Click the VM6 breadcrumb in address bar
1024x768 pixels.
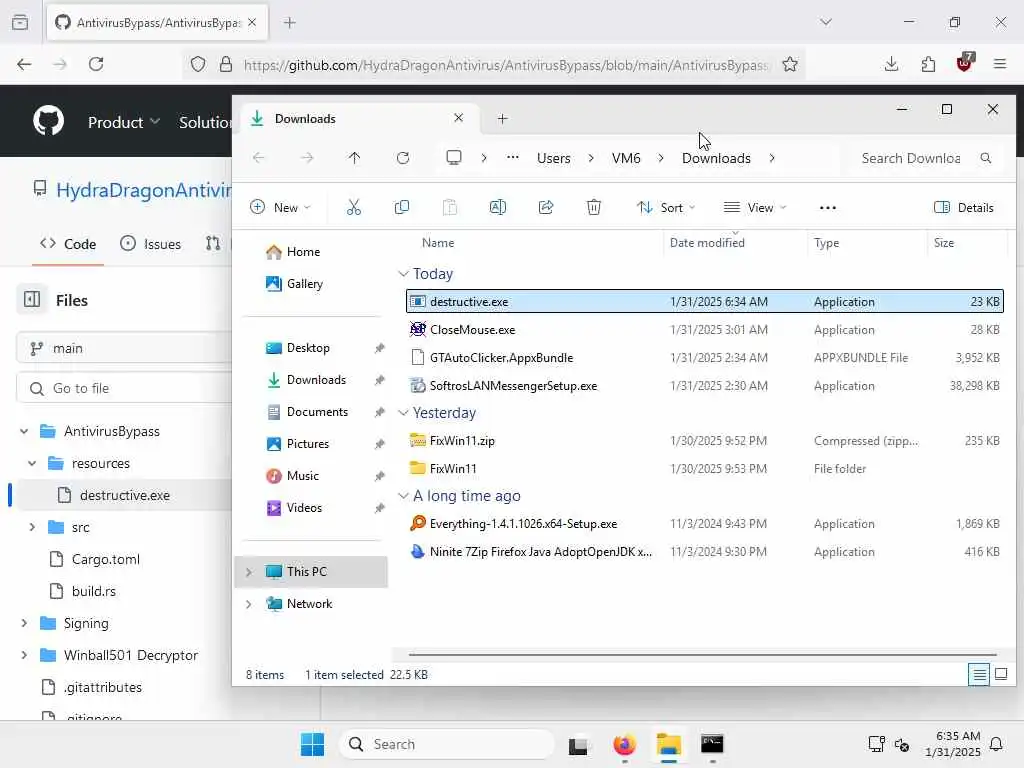pyautogui.click(x=626, y=158)
